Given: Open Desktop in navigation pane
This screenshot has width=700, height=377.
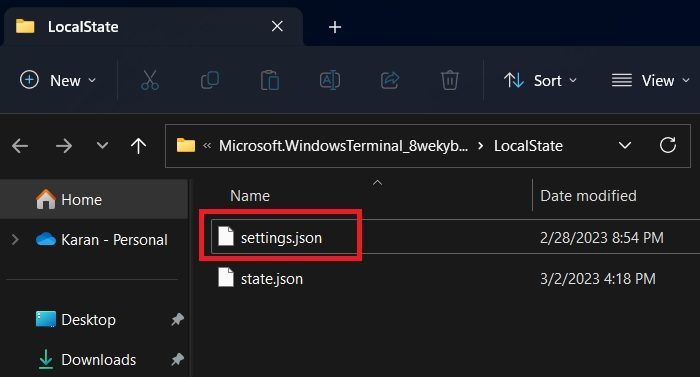Looking at the screenshot, I should pyautogui.click(x=88, y=319).
